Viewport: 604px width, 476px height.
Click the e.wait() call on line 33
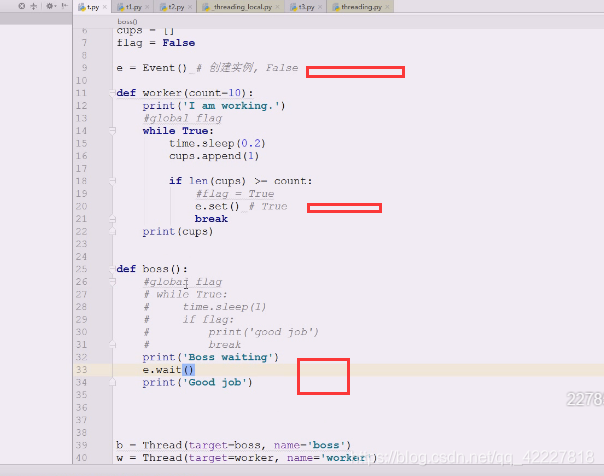[x=168, y=370]
